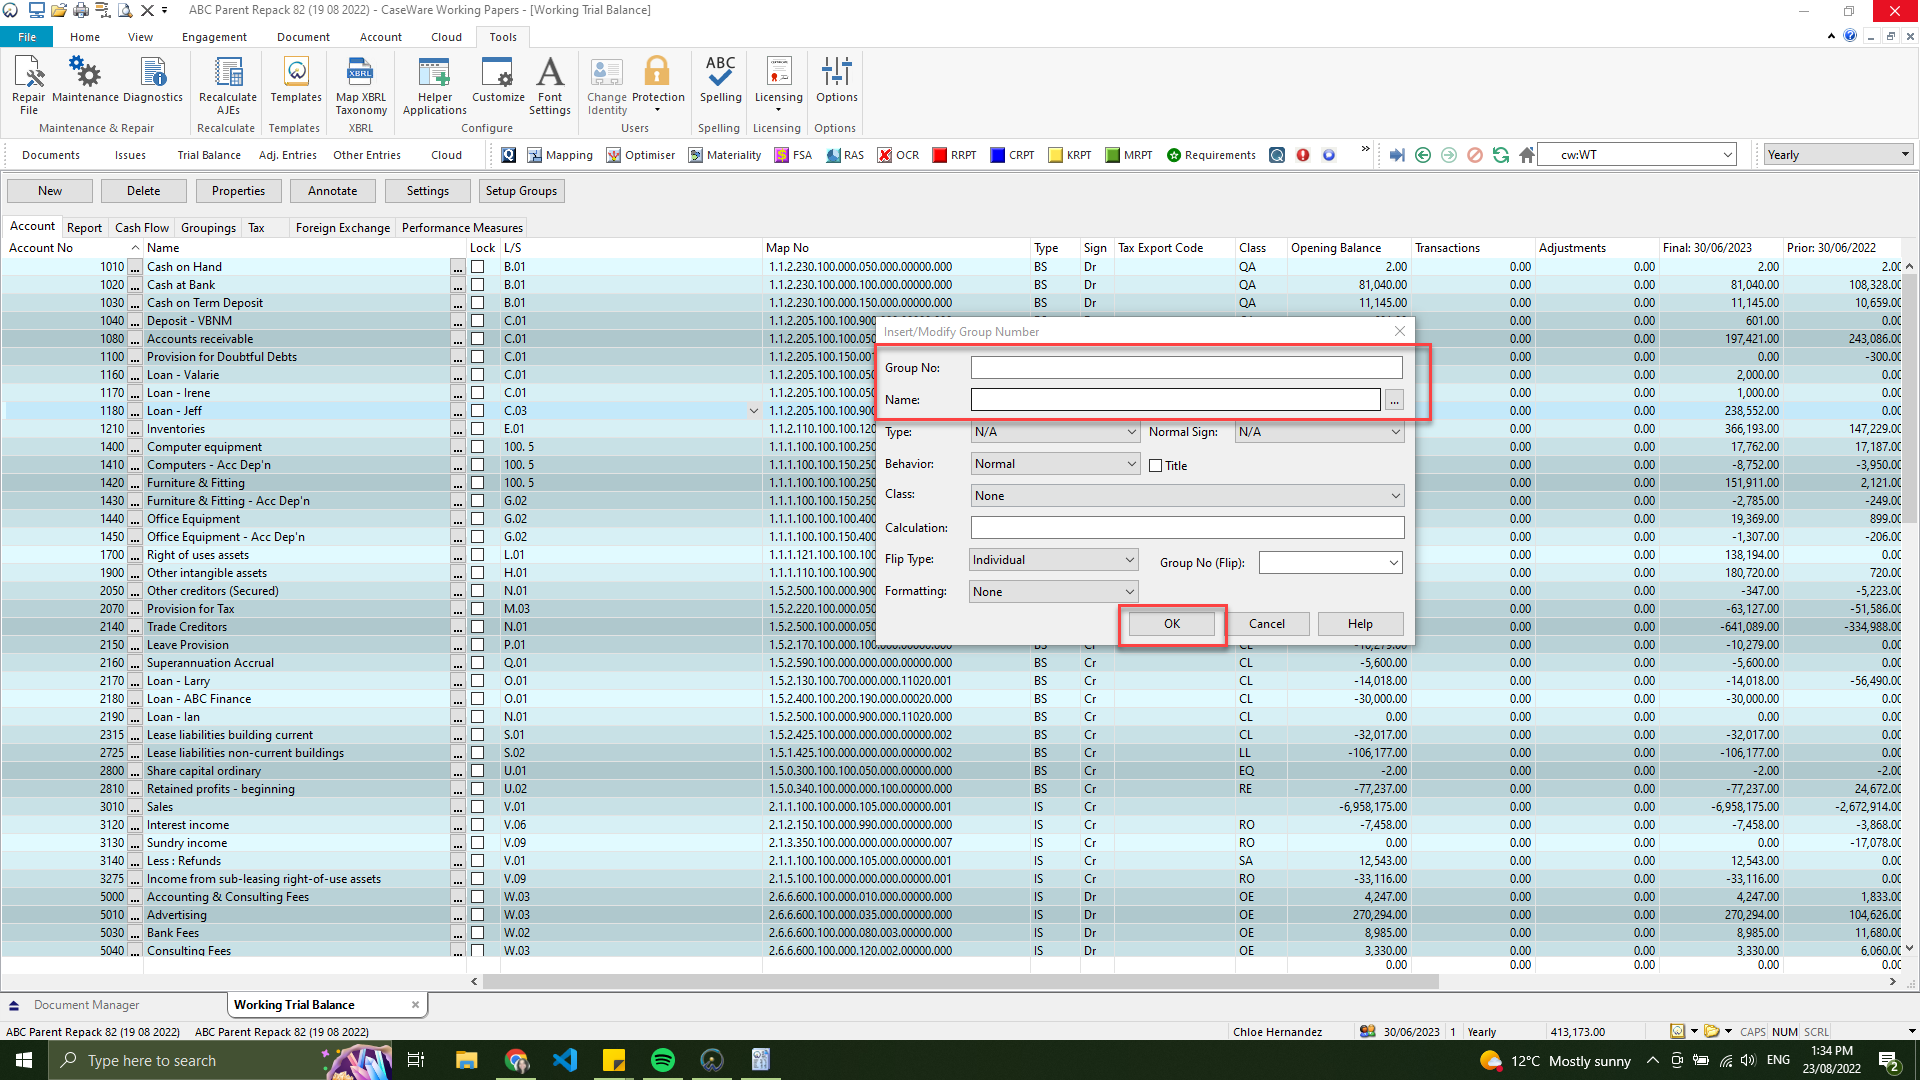Viewport: 1920px width, 1080px height.
Task: Tick the Title checkbox in dialog
Action: pyautogui.click(x=1156, y=466)
